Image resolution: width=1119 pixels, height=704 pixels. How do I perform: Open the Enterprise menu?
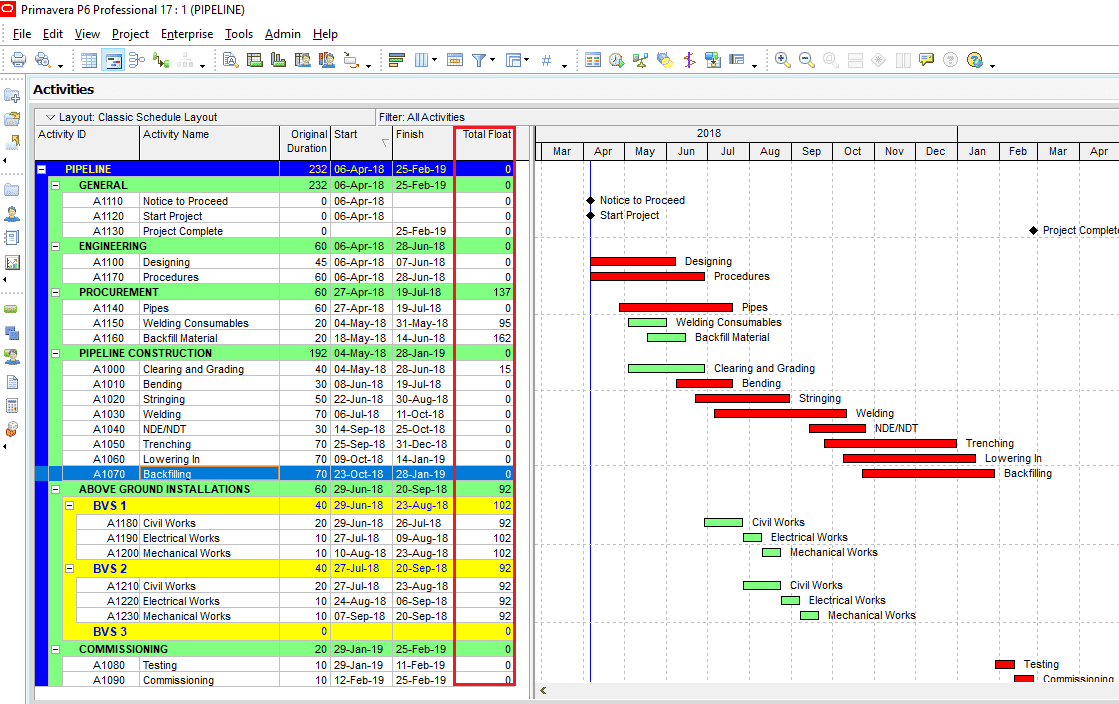(x=187, y=34)
